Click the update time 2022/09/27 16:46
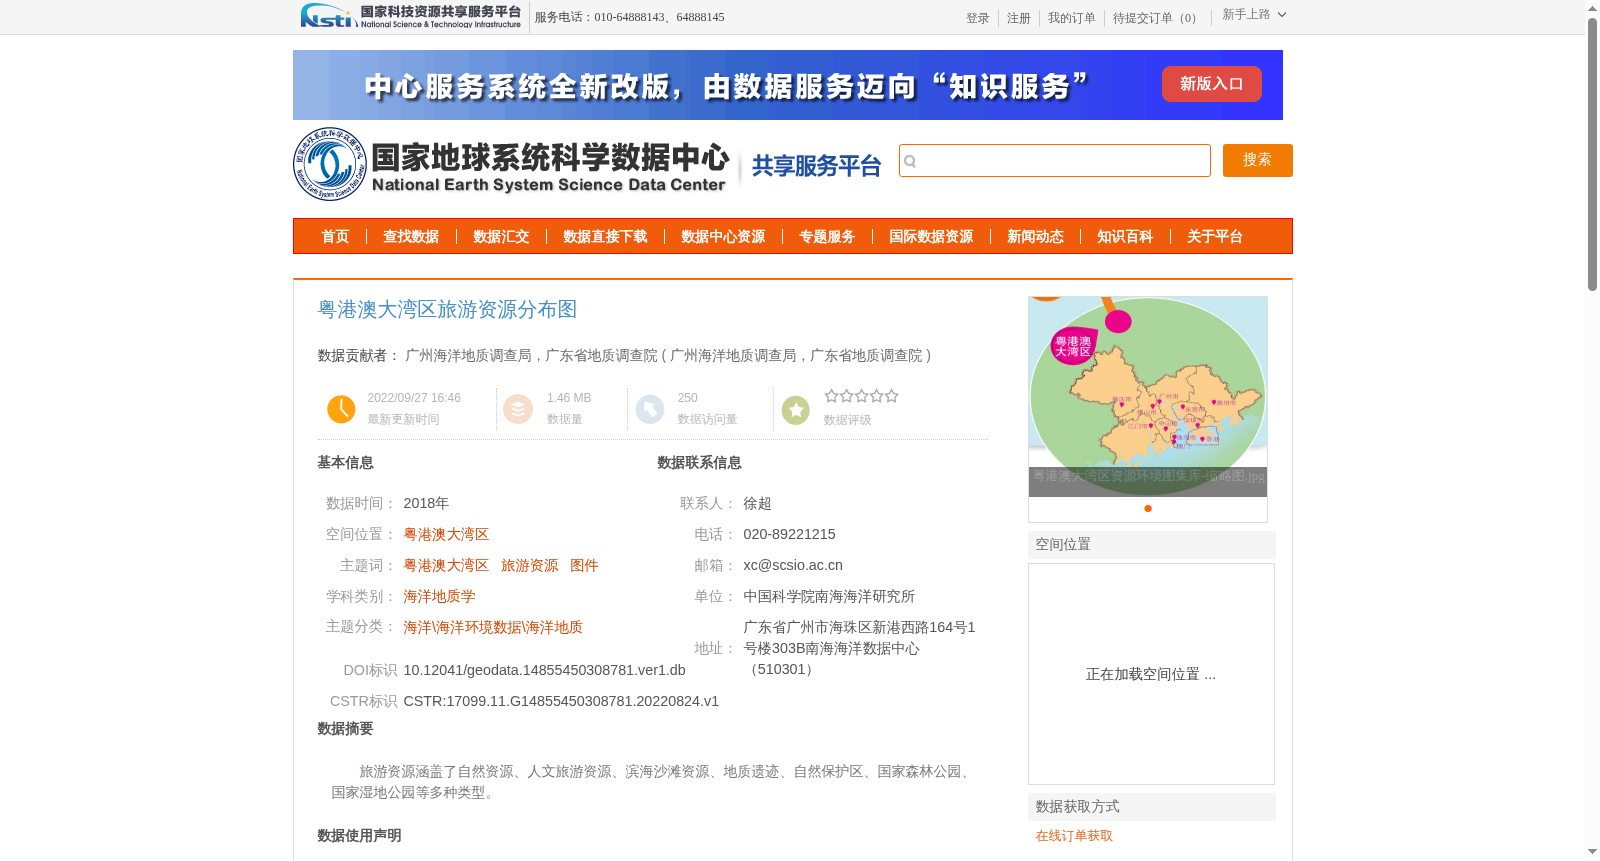Image resolution: width=1600 pixels, height=861 pixels. point(414,398)
